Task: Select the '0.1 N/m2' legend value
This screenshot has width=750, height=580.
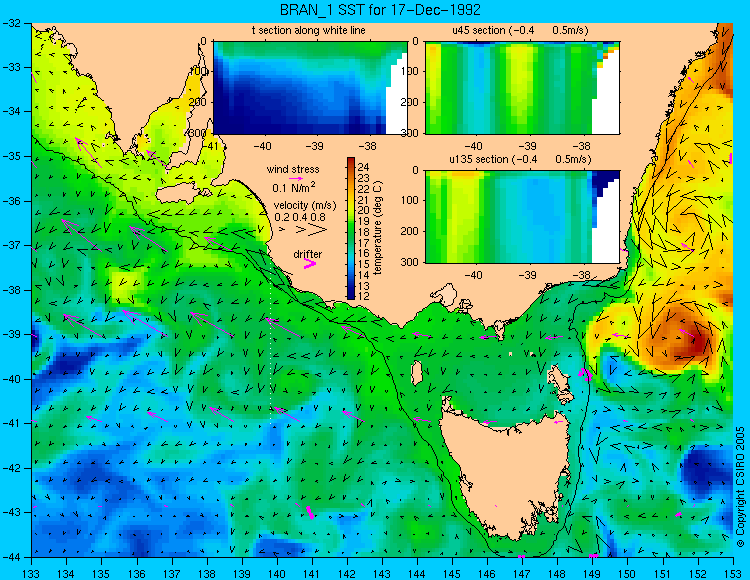Action: coord(294,187)
